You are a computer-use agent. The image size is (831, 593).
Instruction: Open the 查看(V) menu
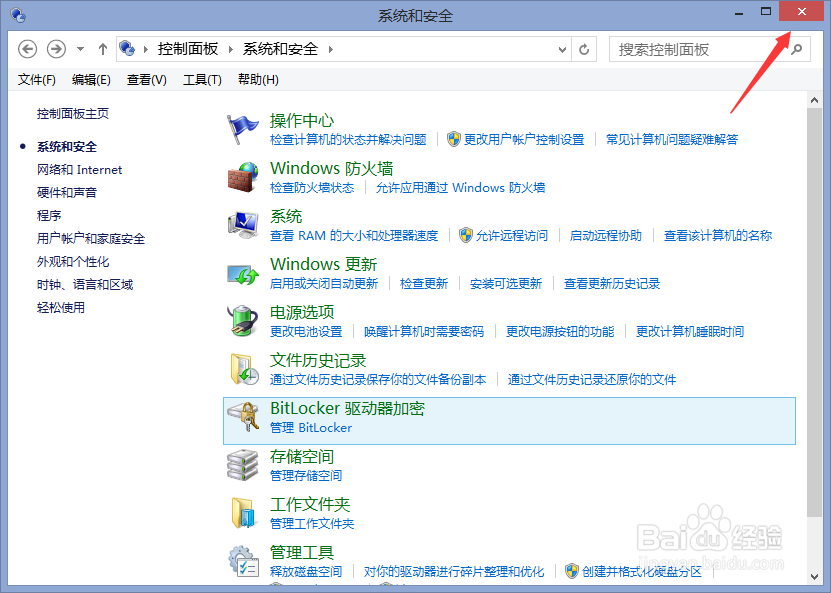(147, 79)
